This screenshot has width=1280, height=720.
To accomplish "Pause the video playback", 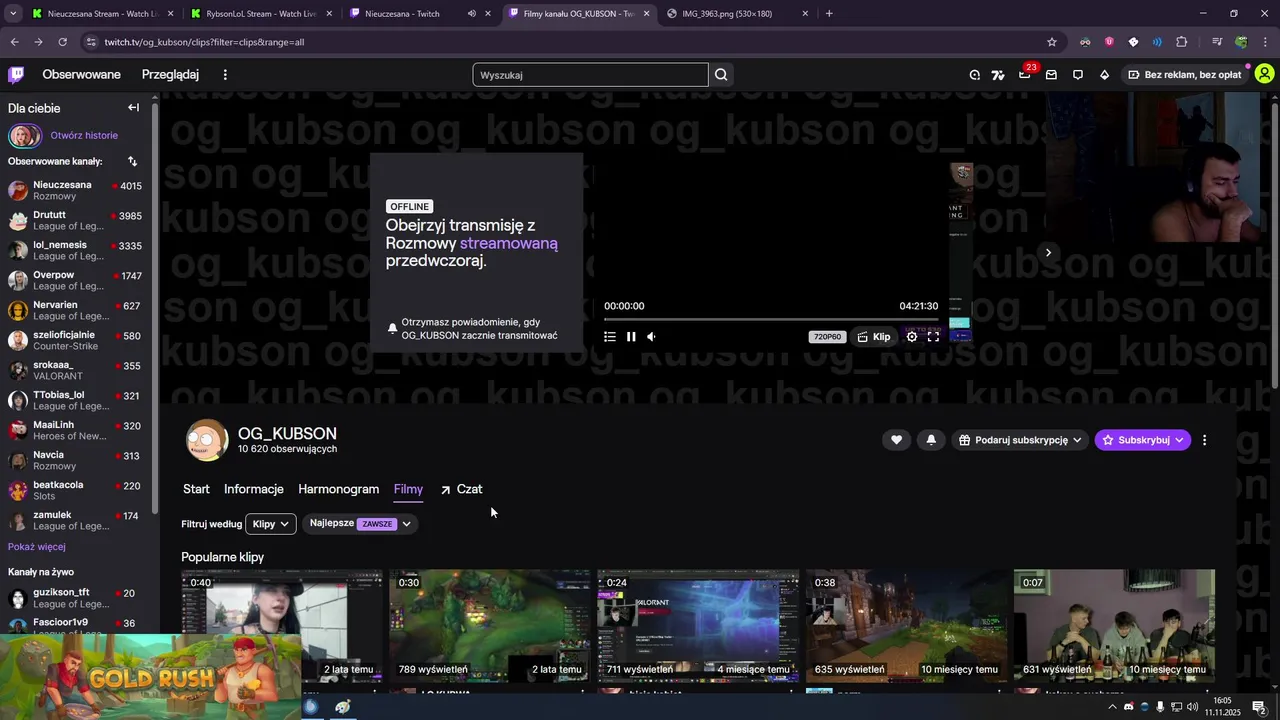I will (x=631, y=337).
